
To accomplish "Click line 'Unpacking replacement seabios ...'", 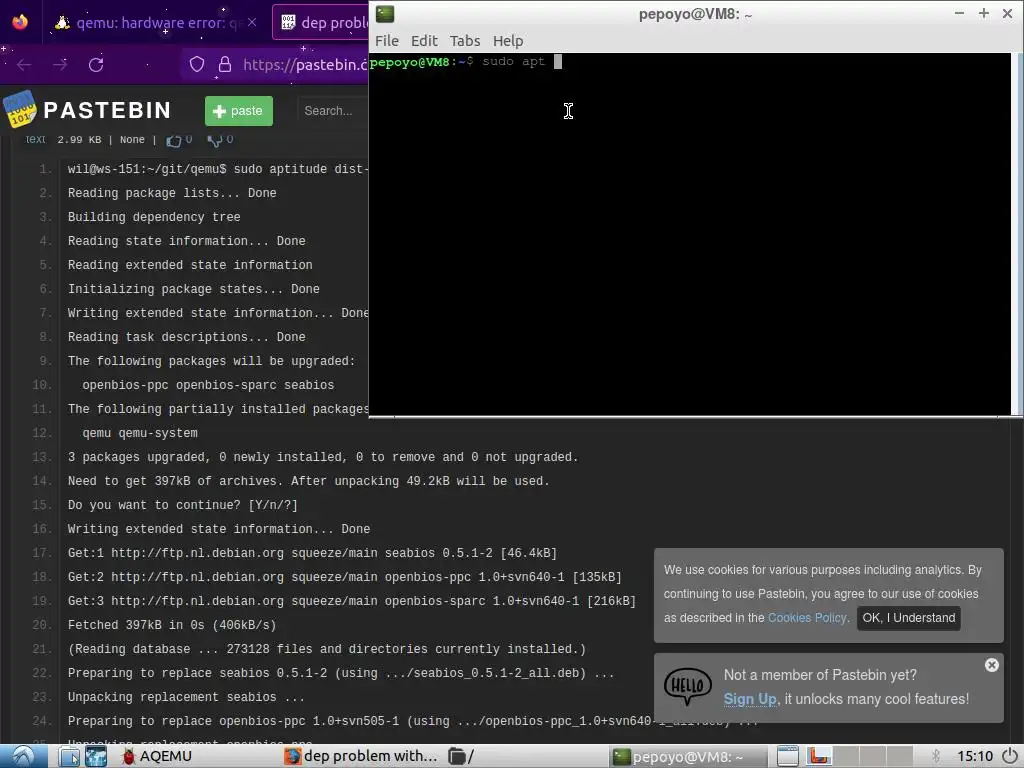I will point(186,697).
